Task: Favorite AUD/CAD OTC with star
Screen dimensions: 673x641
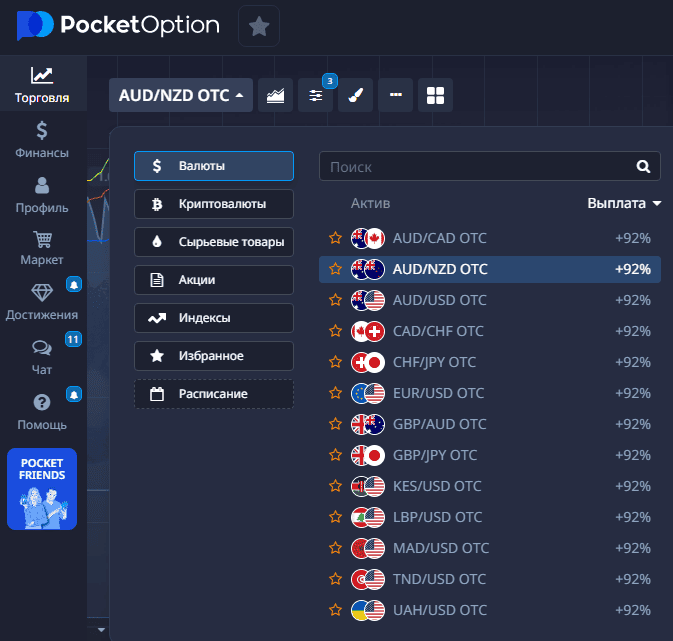Action: [335, 238]
